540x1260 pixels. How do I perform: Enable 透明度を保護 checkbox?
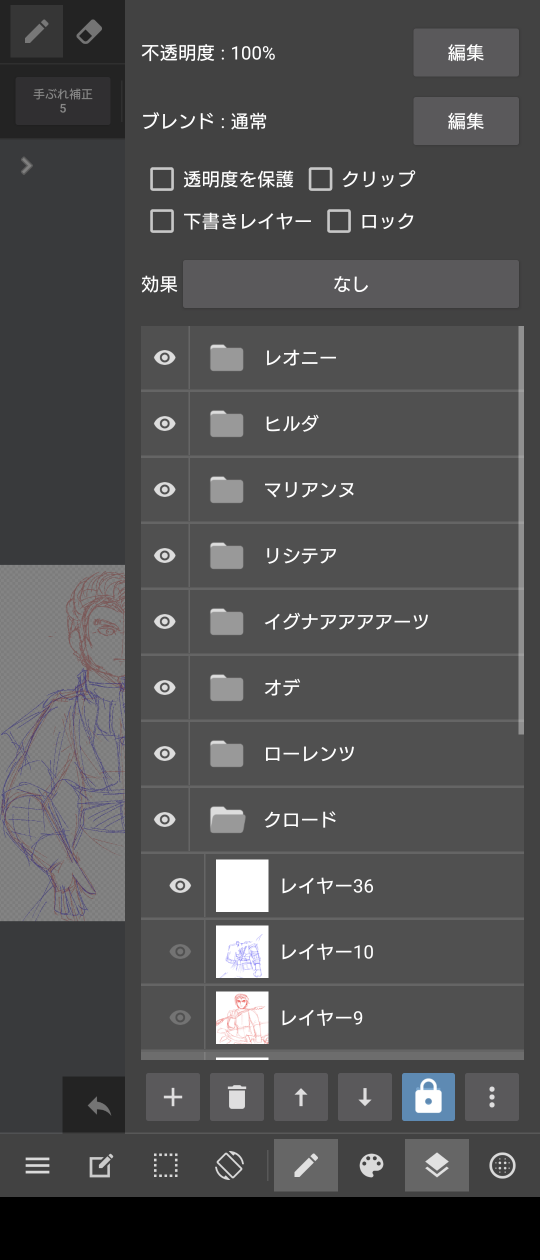[162, 180]
